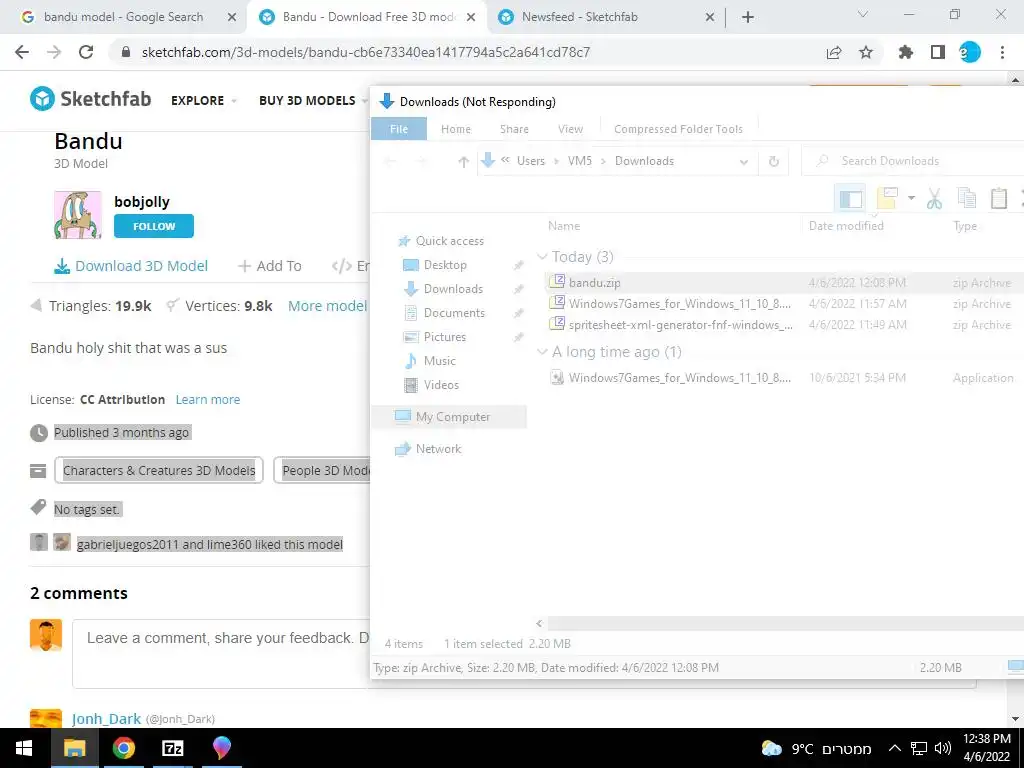This screenshot has height=768, width=1024.
Task: Click the volume speaker tray icon
Action: pos(942,748)
